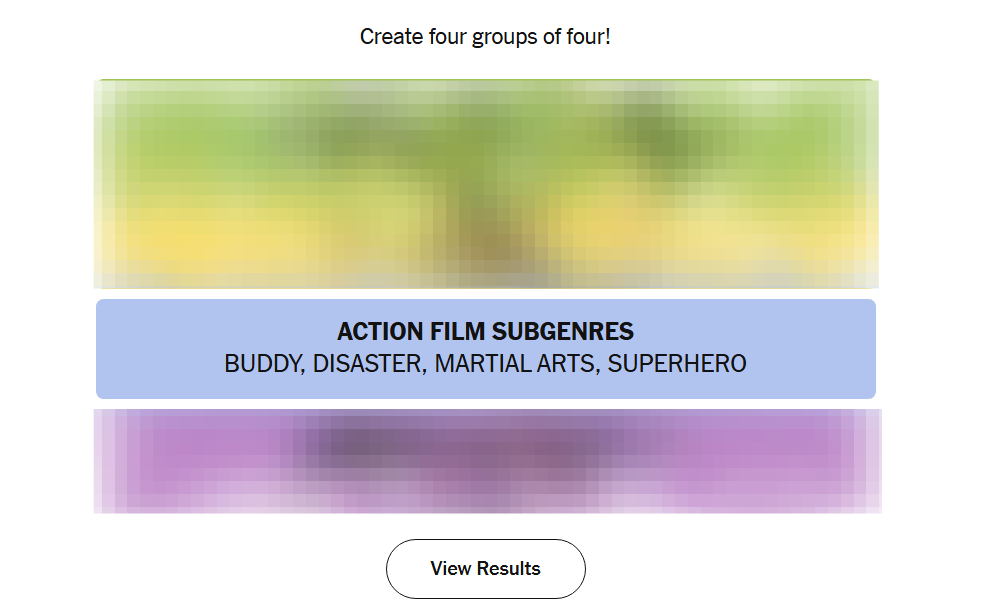
Task: Click the View Results button
Action: (485, 569)
